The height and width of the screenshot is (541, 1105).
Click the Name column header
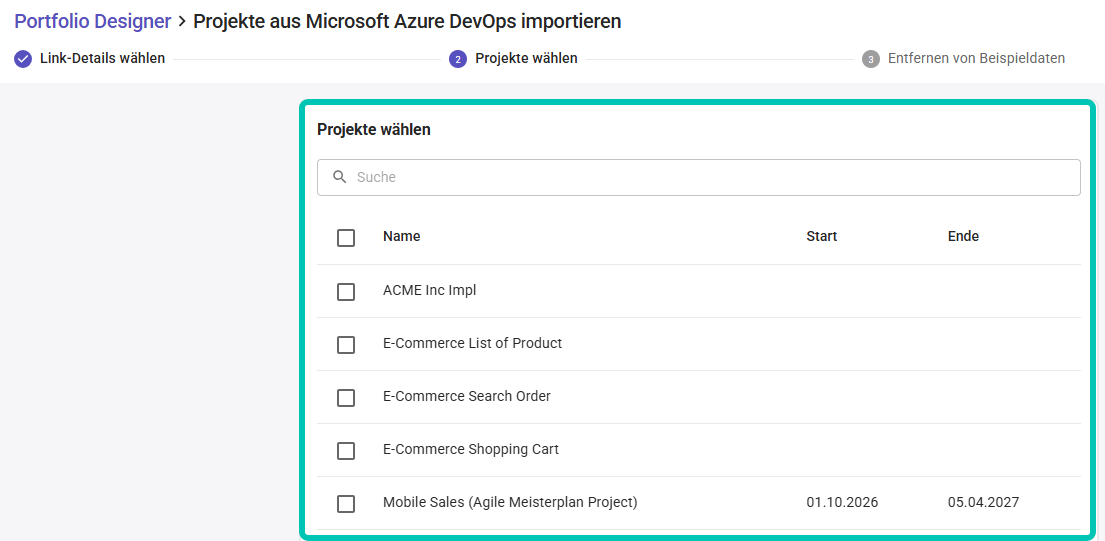pos(402,237)
